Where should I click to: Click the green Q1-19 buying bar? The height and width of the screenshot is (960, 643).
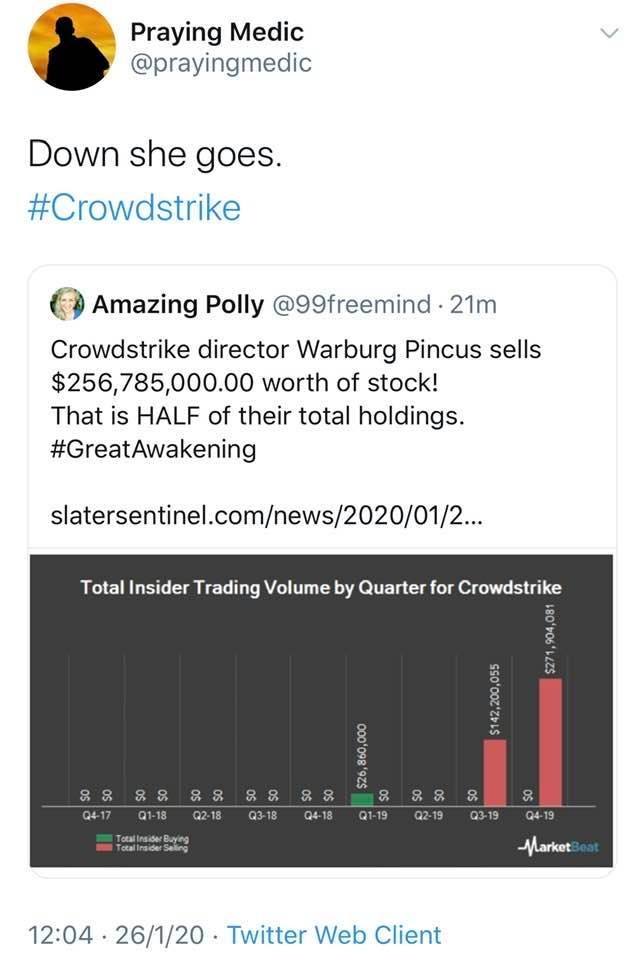click(362, 799)
